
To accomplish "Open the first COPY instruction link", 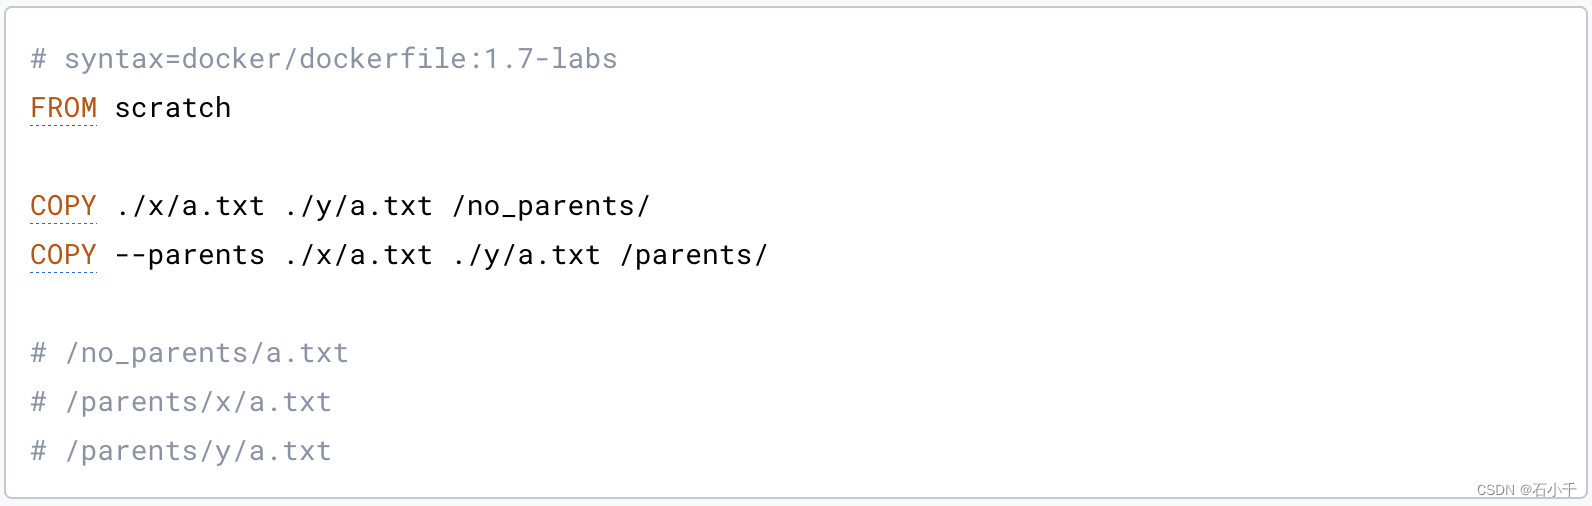I will (64, 206).
